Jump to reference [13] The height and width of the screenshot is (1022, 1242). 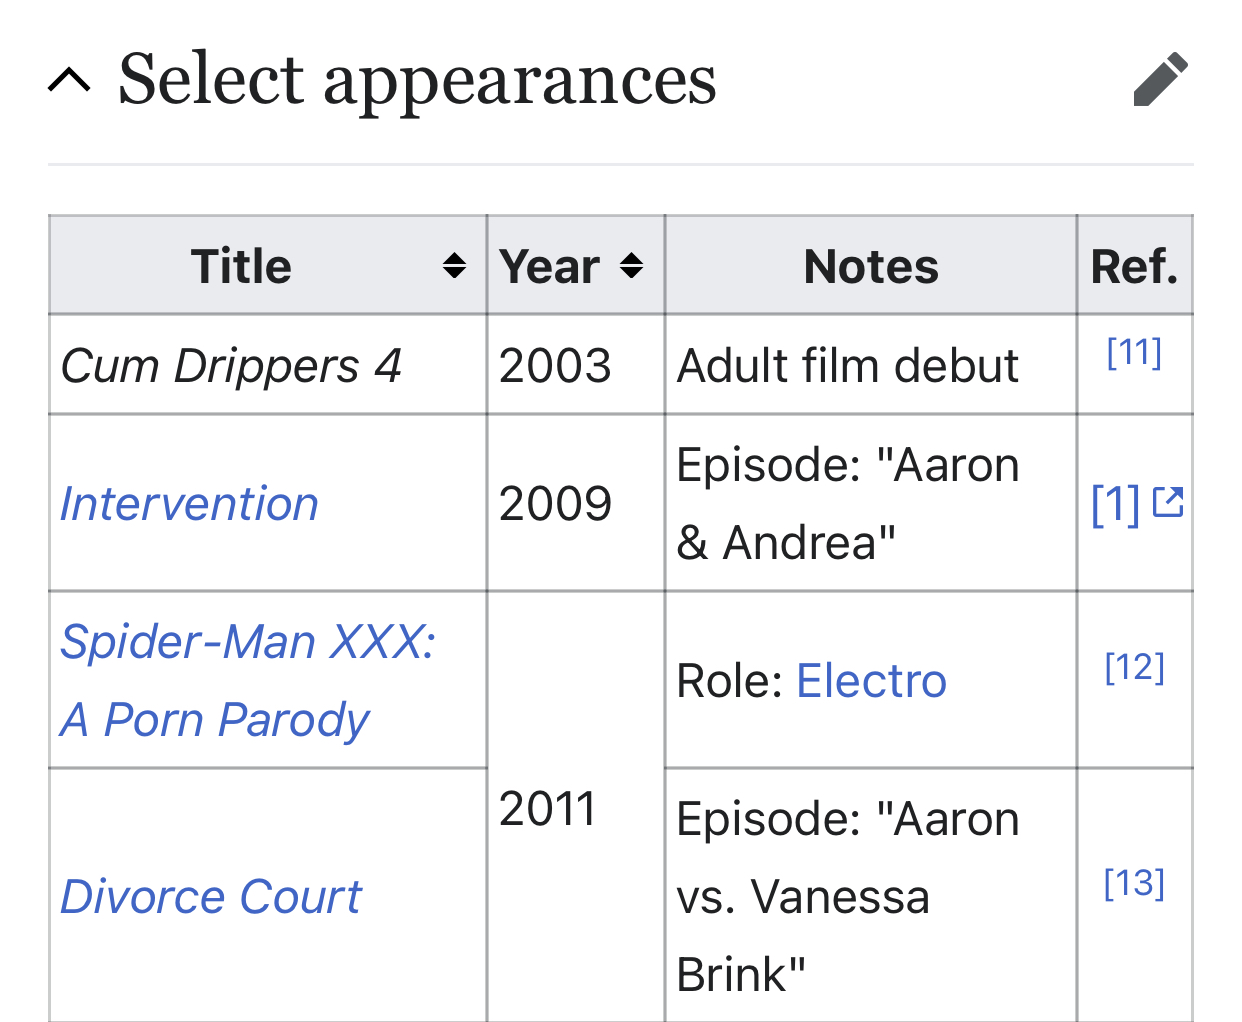[x=1134, y=883]
